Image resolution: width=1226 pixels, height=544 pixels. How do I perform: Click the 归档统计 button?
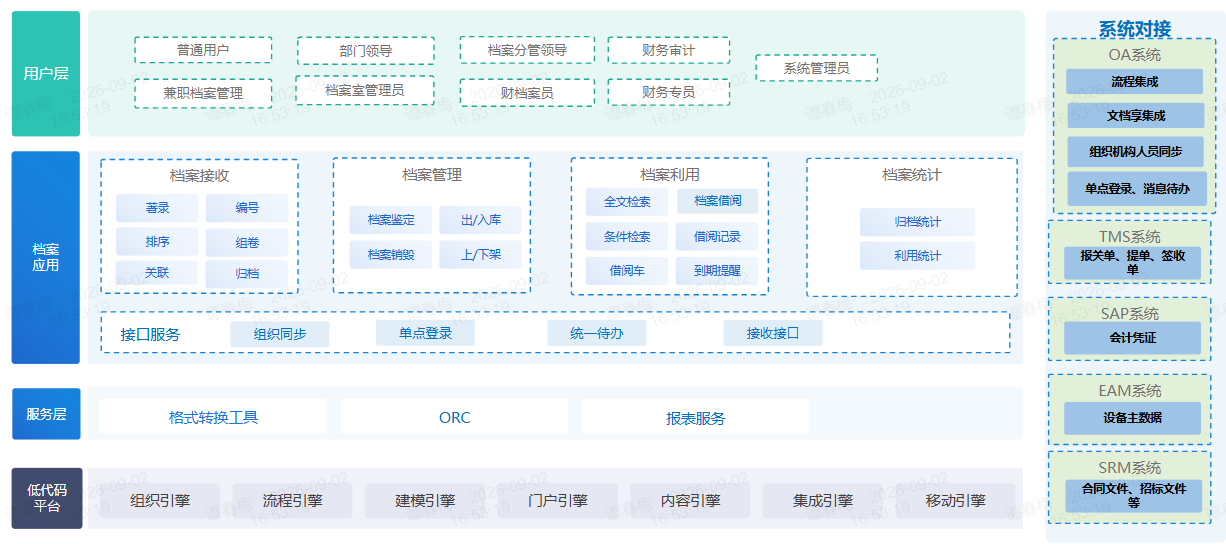point(917,222)
